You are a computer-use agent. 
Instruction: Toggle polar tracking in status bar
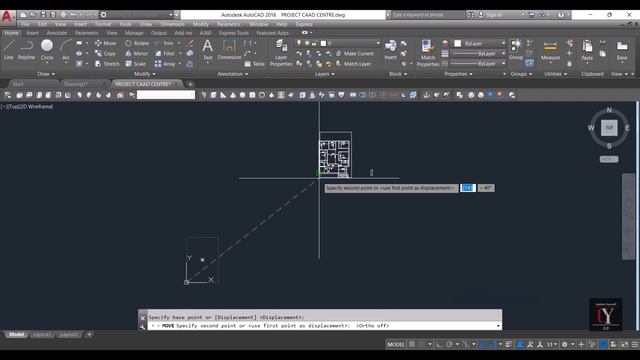click(x=449, y=344)
